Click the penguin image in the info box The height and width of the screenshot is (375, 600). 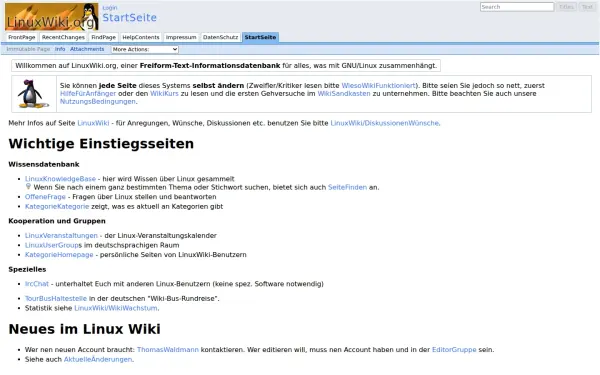(x=33, y=94)
